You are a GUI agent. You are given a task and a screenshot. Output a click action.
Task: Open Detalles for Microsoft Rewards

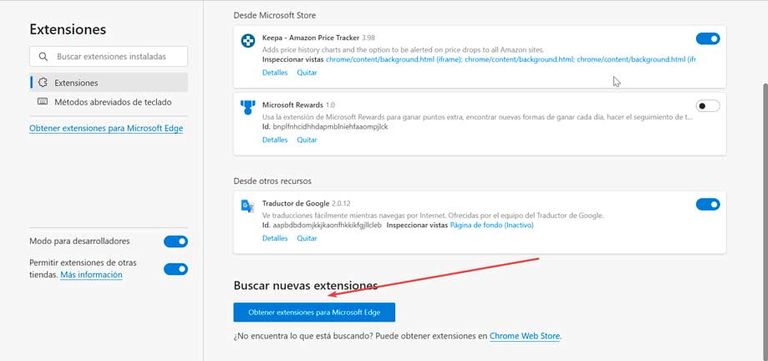pyautogui.click(x=275, y=140)
